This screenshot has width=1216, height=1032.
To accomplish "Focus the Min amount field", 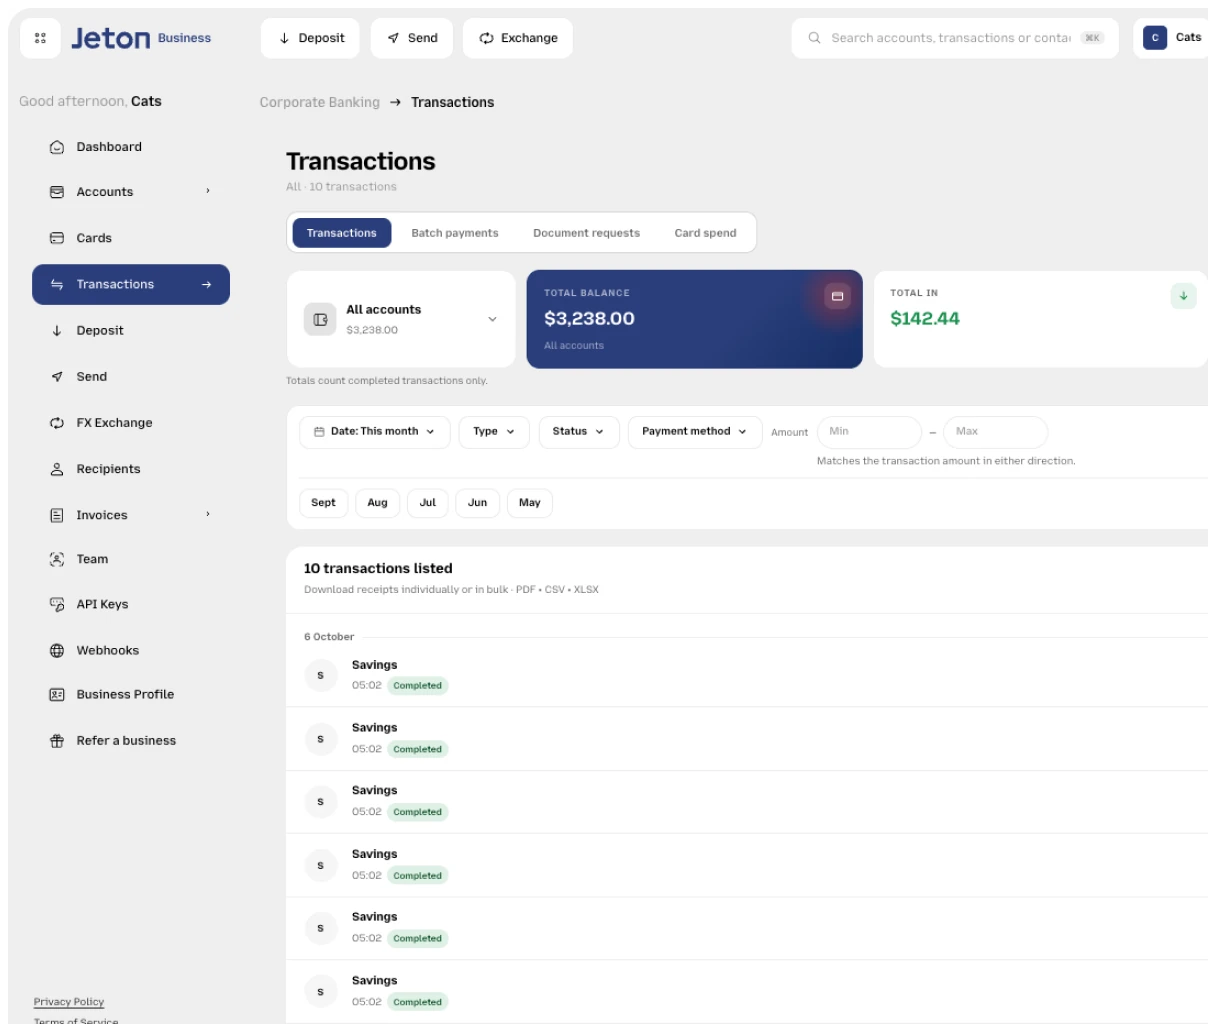I will pyautogui.click(x=869, y=432).
